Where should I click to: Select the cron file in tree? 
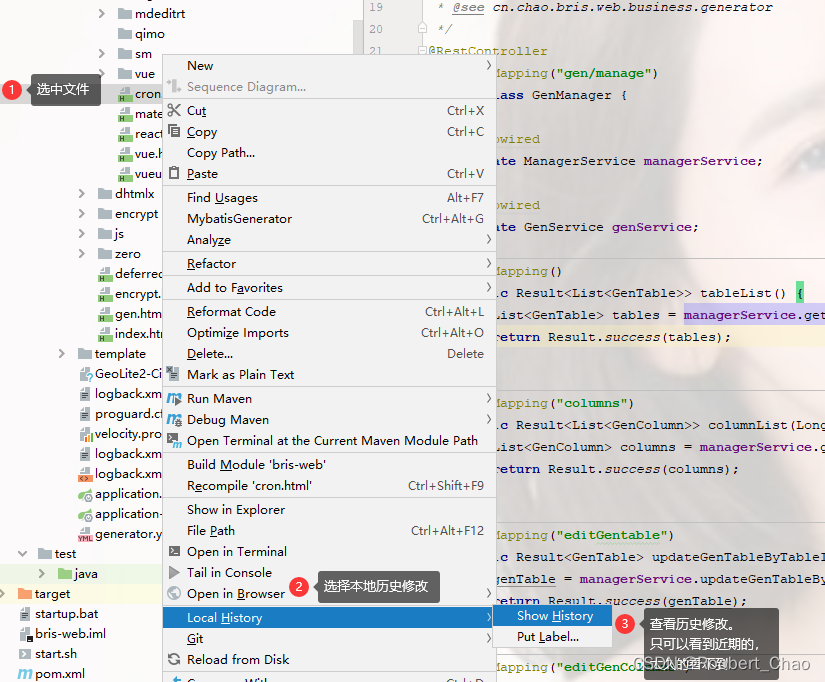pos(139,94)
